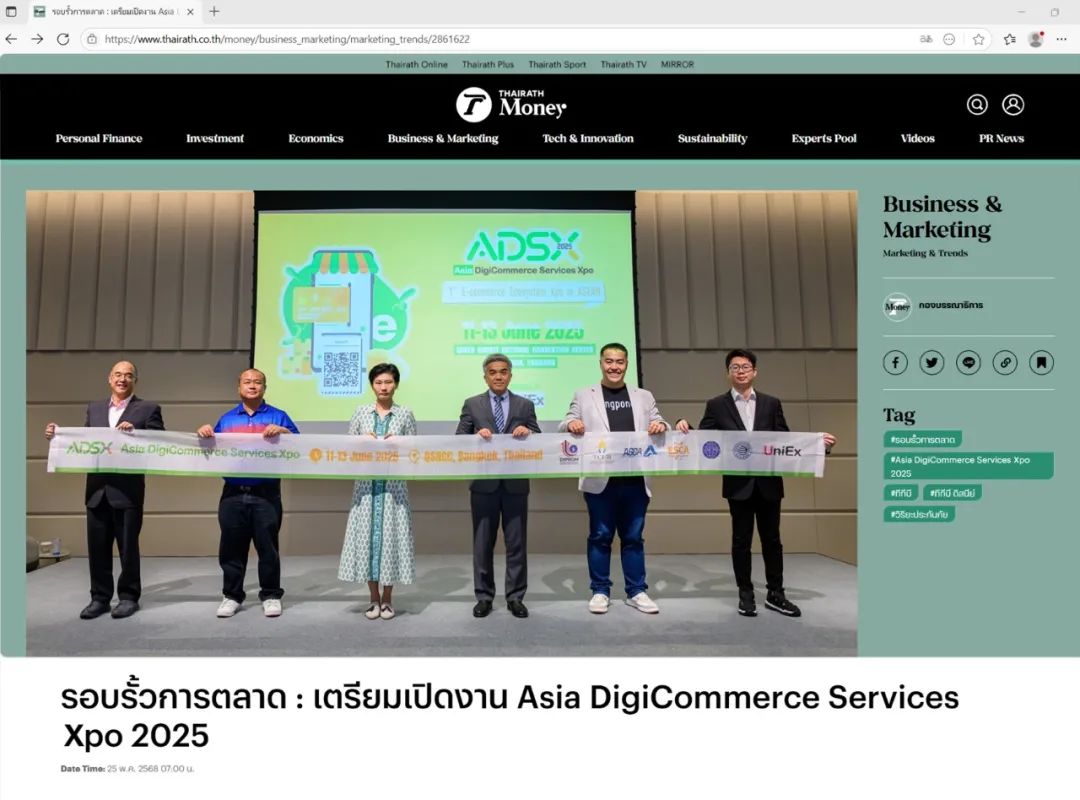This screenshot has height=800, width=1080.
Task: Open the กองบรรณาธิการ author name
Action: click(x=951, y=305)
